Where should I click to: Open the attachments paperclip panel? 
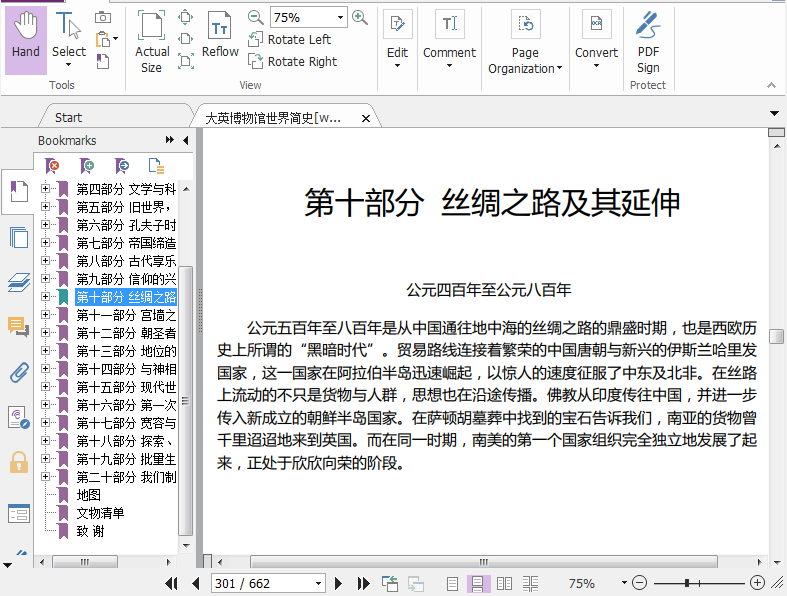(x=18, y=373)
